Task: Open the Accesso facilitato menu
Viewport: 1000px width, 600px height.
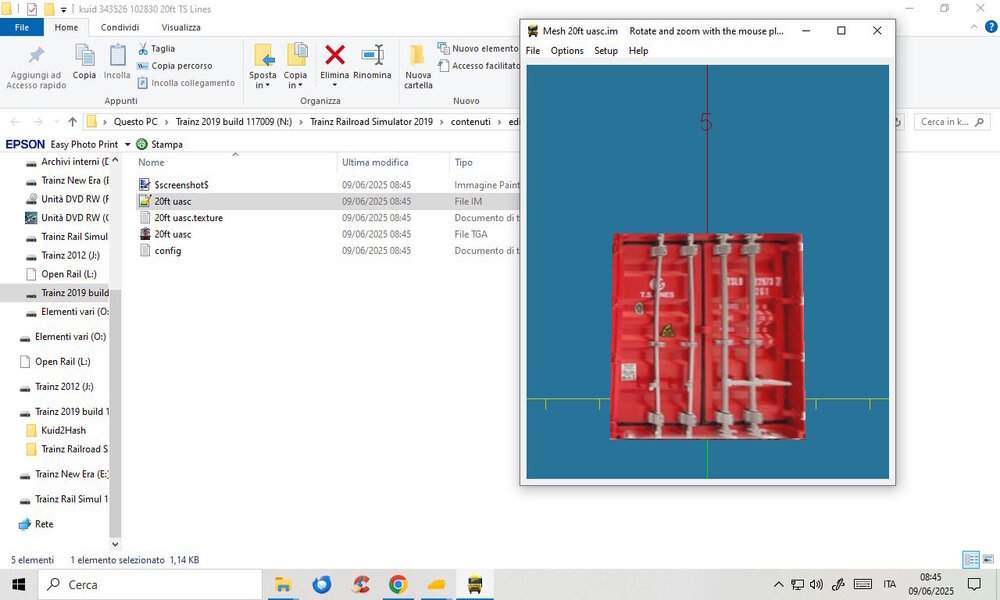Action: pyautogui.click(x=478, y=66)
